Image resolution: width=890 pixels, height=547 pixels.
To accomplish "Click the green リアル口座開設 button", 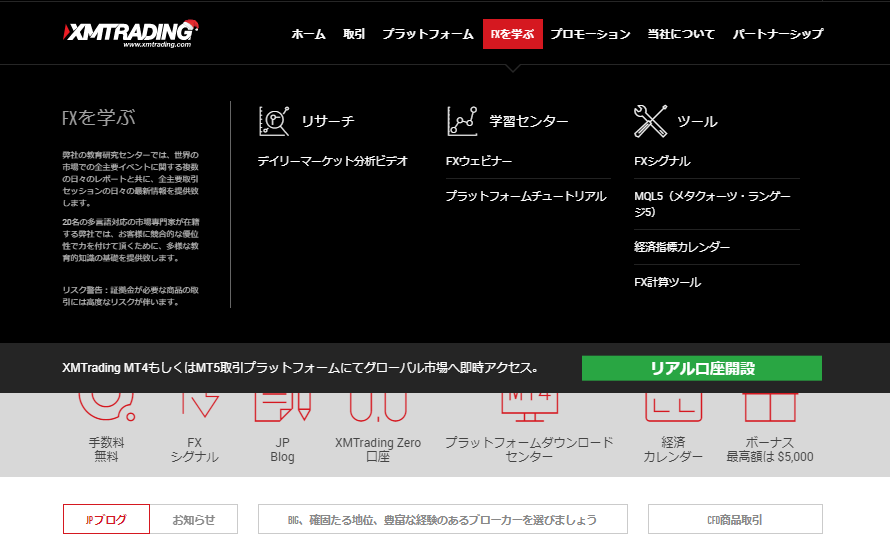I will point(702,368).
